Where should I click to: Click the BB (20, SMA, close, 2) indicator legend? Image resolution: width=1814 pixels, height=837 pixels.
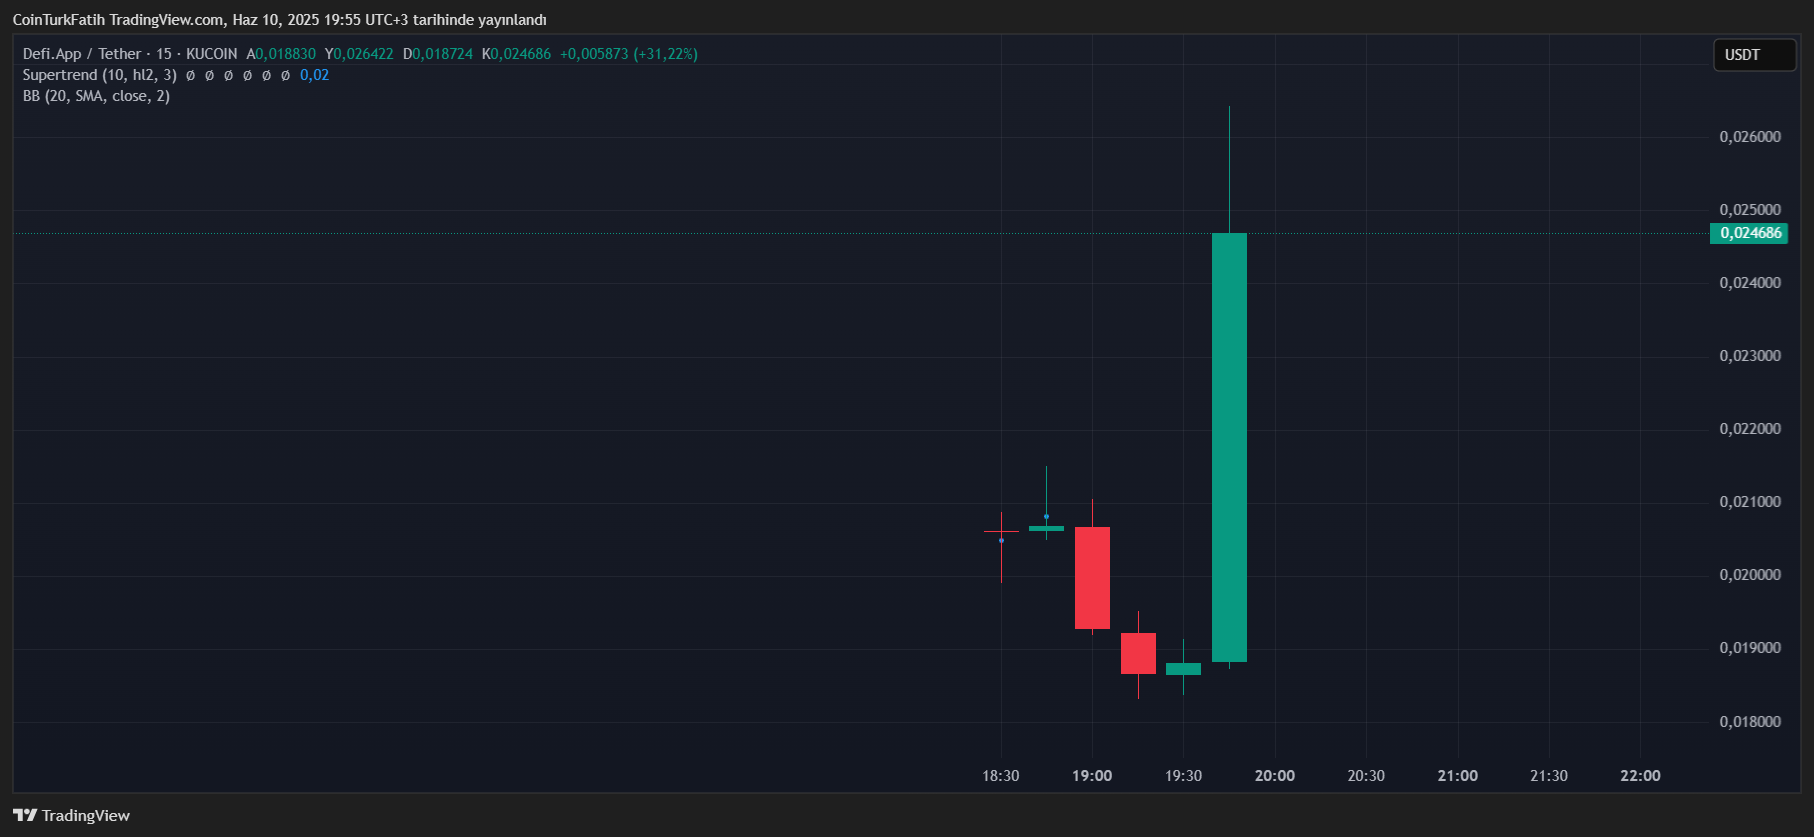[96, 96]
